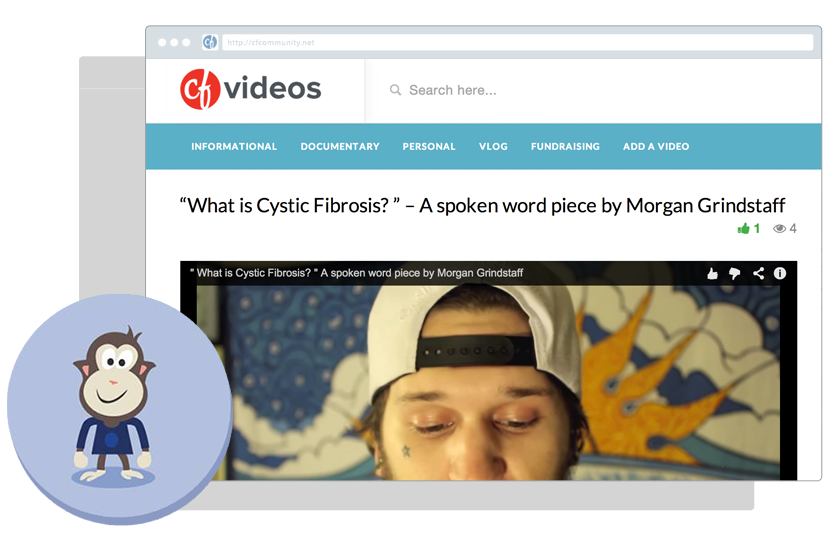The width and height of the screenshot is (826, 534).
Task: Click the video title heading link
Action: click(482, 205)
